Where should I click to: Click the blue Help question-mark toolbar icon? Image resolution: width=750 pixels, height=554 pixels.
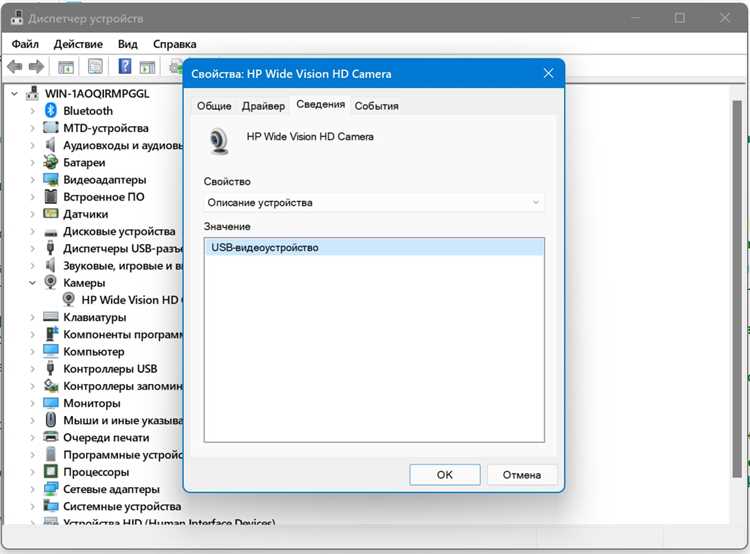coord(125,66)
